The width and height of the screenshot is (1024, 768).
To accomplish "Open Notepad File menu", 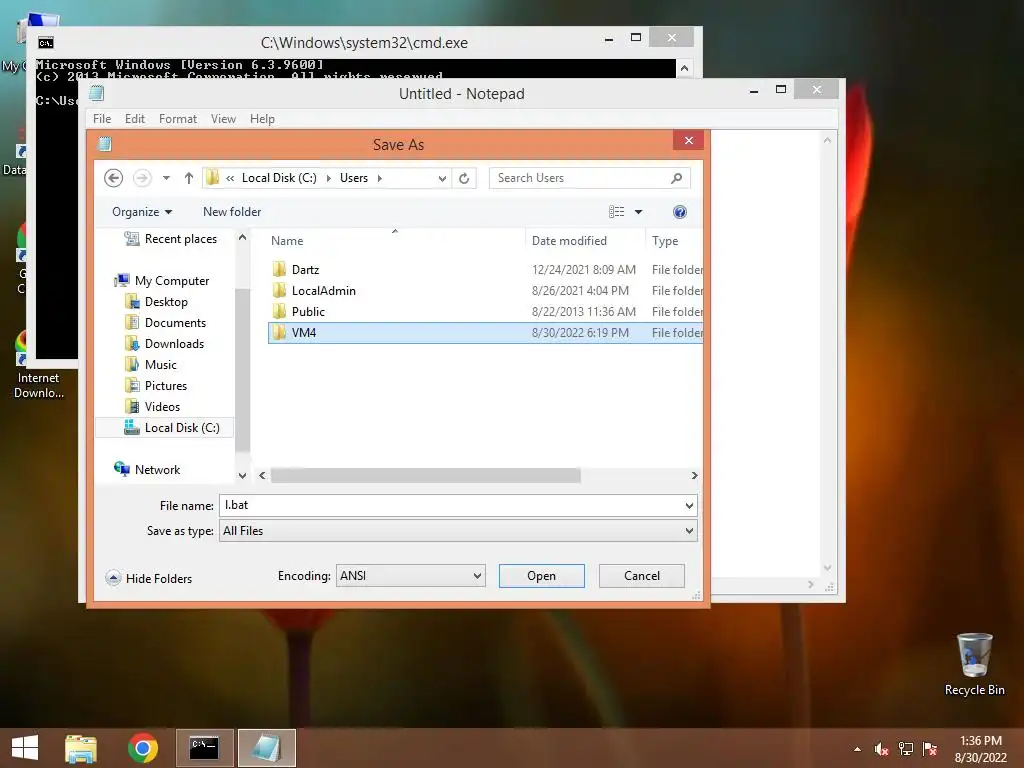I will (x=102, y=119).
